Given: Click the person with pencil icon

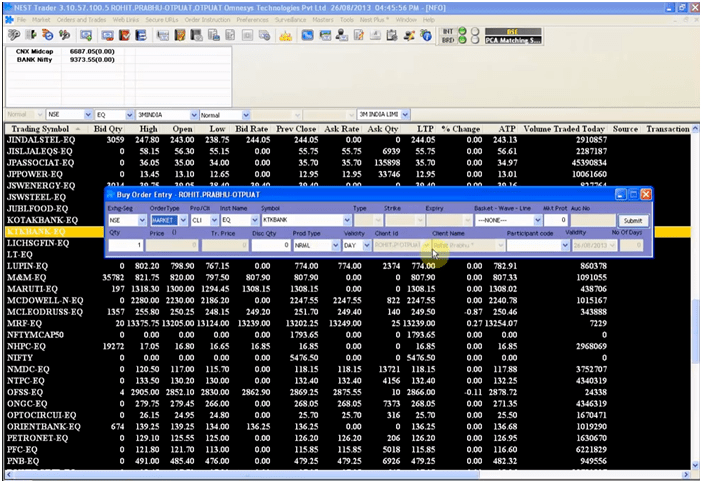Looking at the screenshot, I should (409, 35).
